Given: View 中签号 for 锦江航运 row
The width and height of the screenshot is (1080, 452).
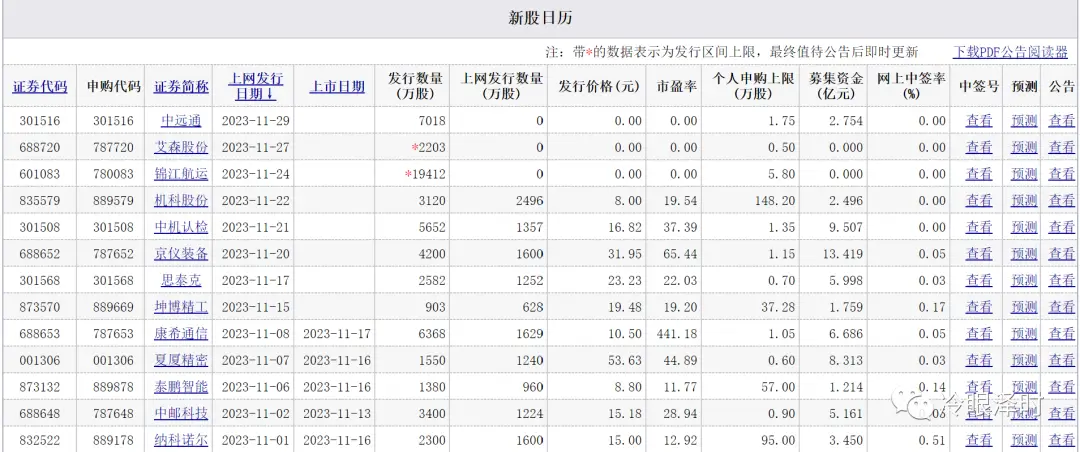Looking at the screenshot, I should [979, 174].
